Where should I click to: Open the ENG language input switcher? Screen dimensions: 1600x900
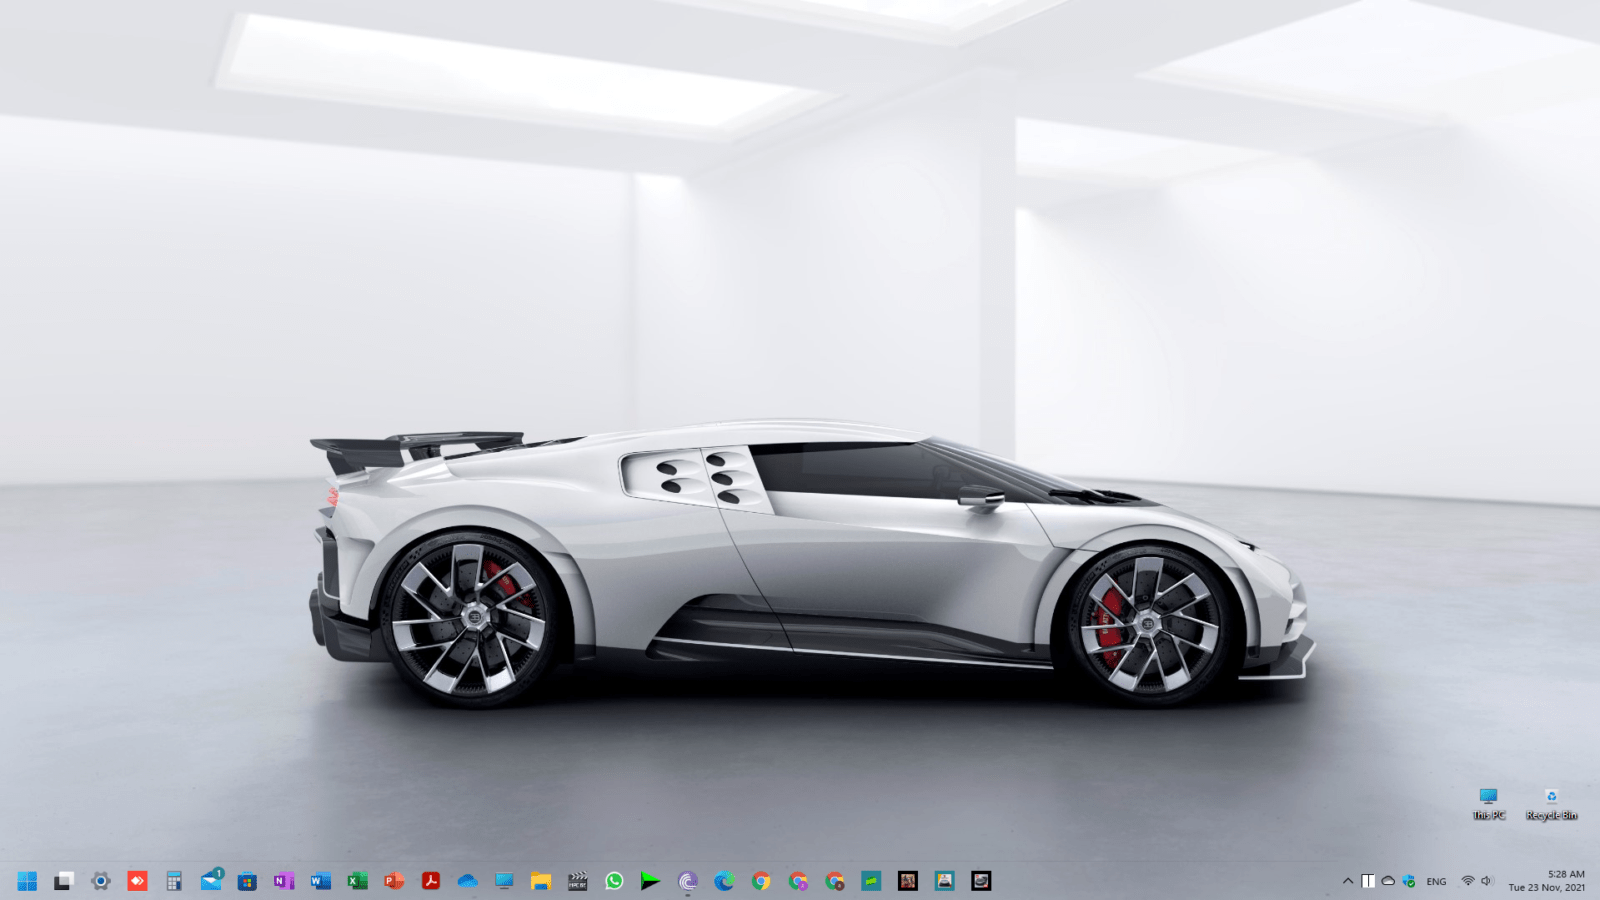pyautogui.click(x=1436, y=881)
